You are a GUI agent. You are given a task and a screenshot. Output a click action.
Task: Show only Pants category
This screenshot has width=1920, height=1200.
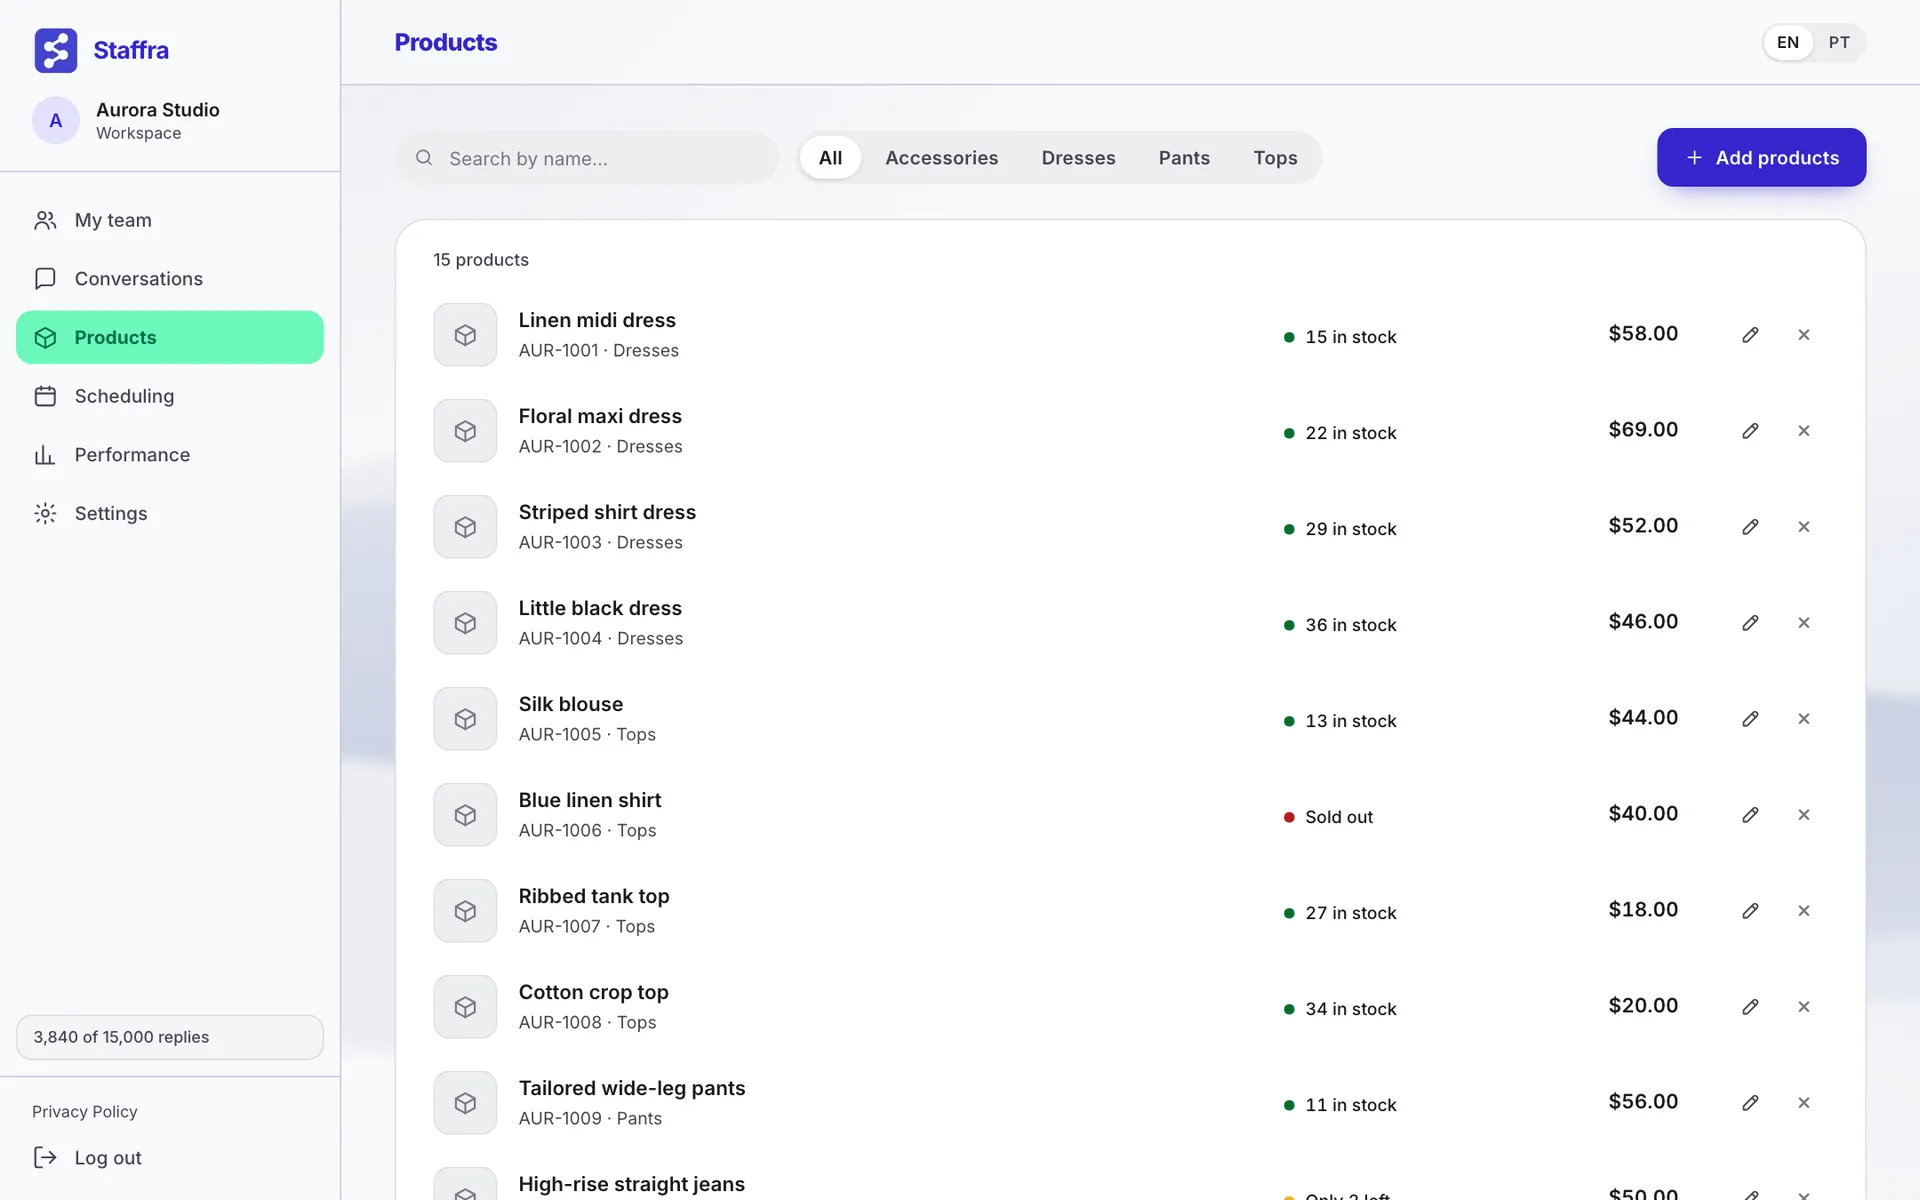click(x=1184, y=158)
